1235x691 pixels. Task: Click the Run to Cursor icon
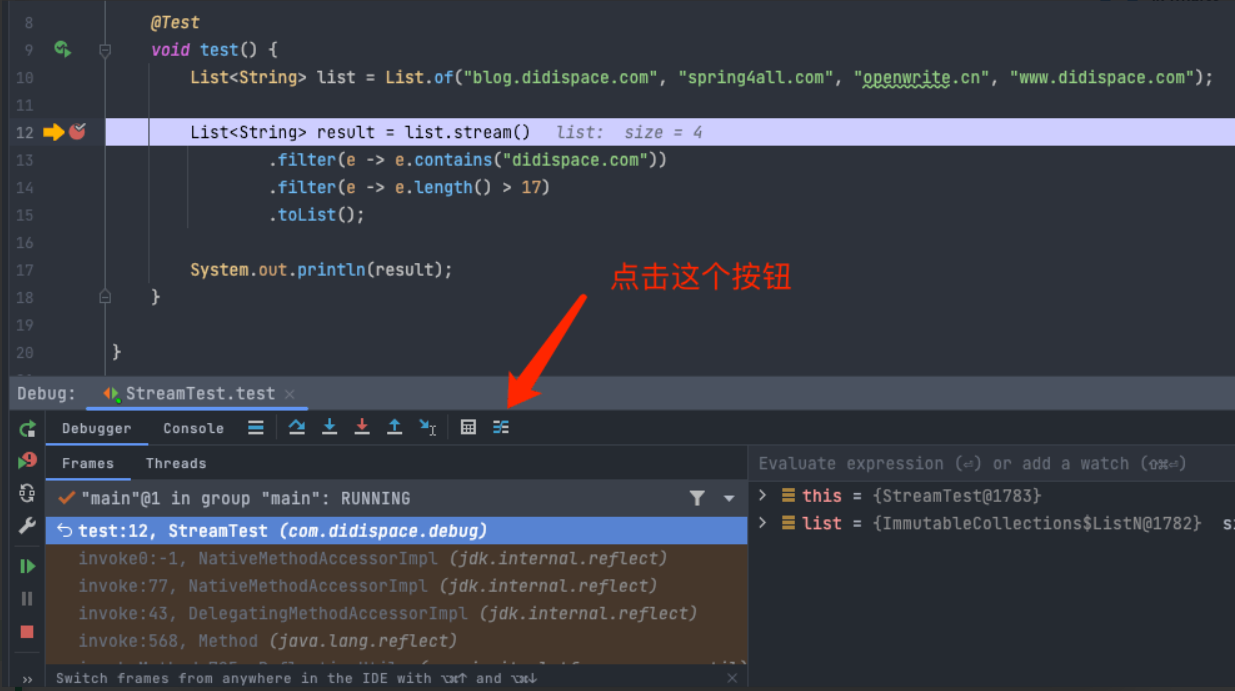[x=428, y=427]
